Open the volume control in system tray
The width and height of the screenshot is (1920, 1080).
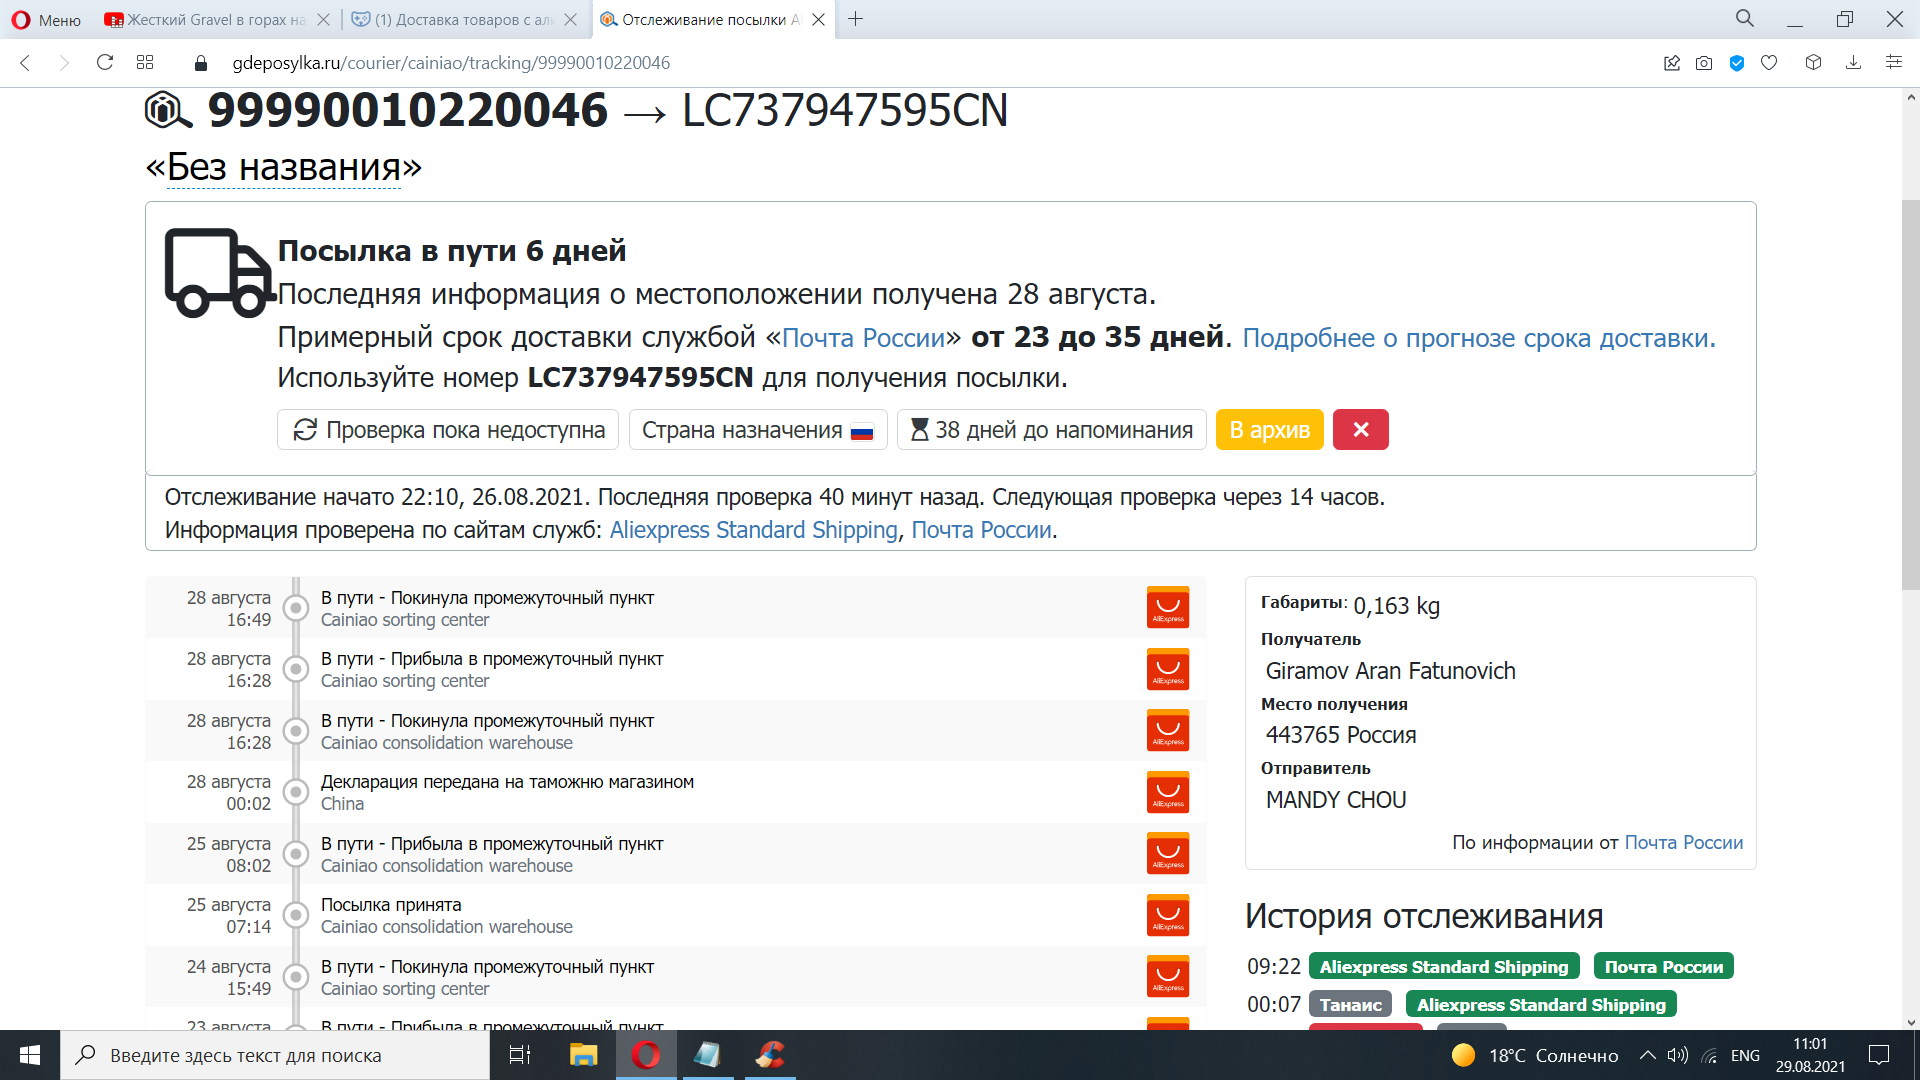click(x=1678, y=1055)
